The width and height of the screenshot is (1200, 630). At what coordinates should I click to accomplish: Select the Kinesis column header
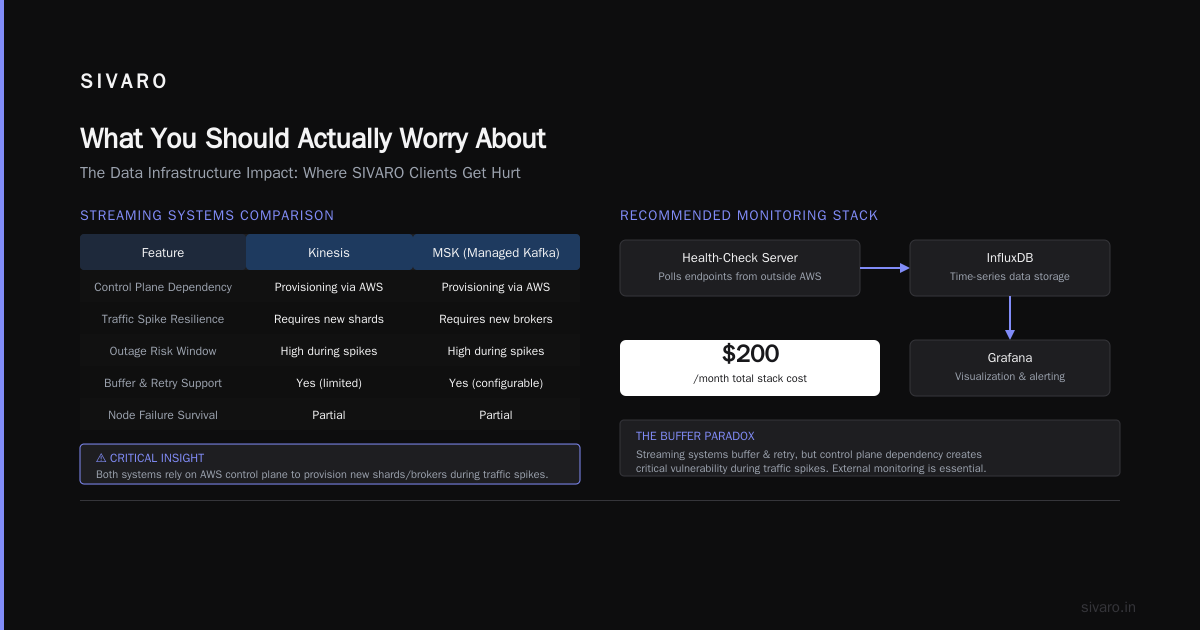(x=329, y=252)
